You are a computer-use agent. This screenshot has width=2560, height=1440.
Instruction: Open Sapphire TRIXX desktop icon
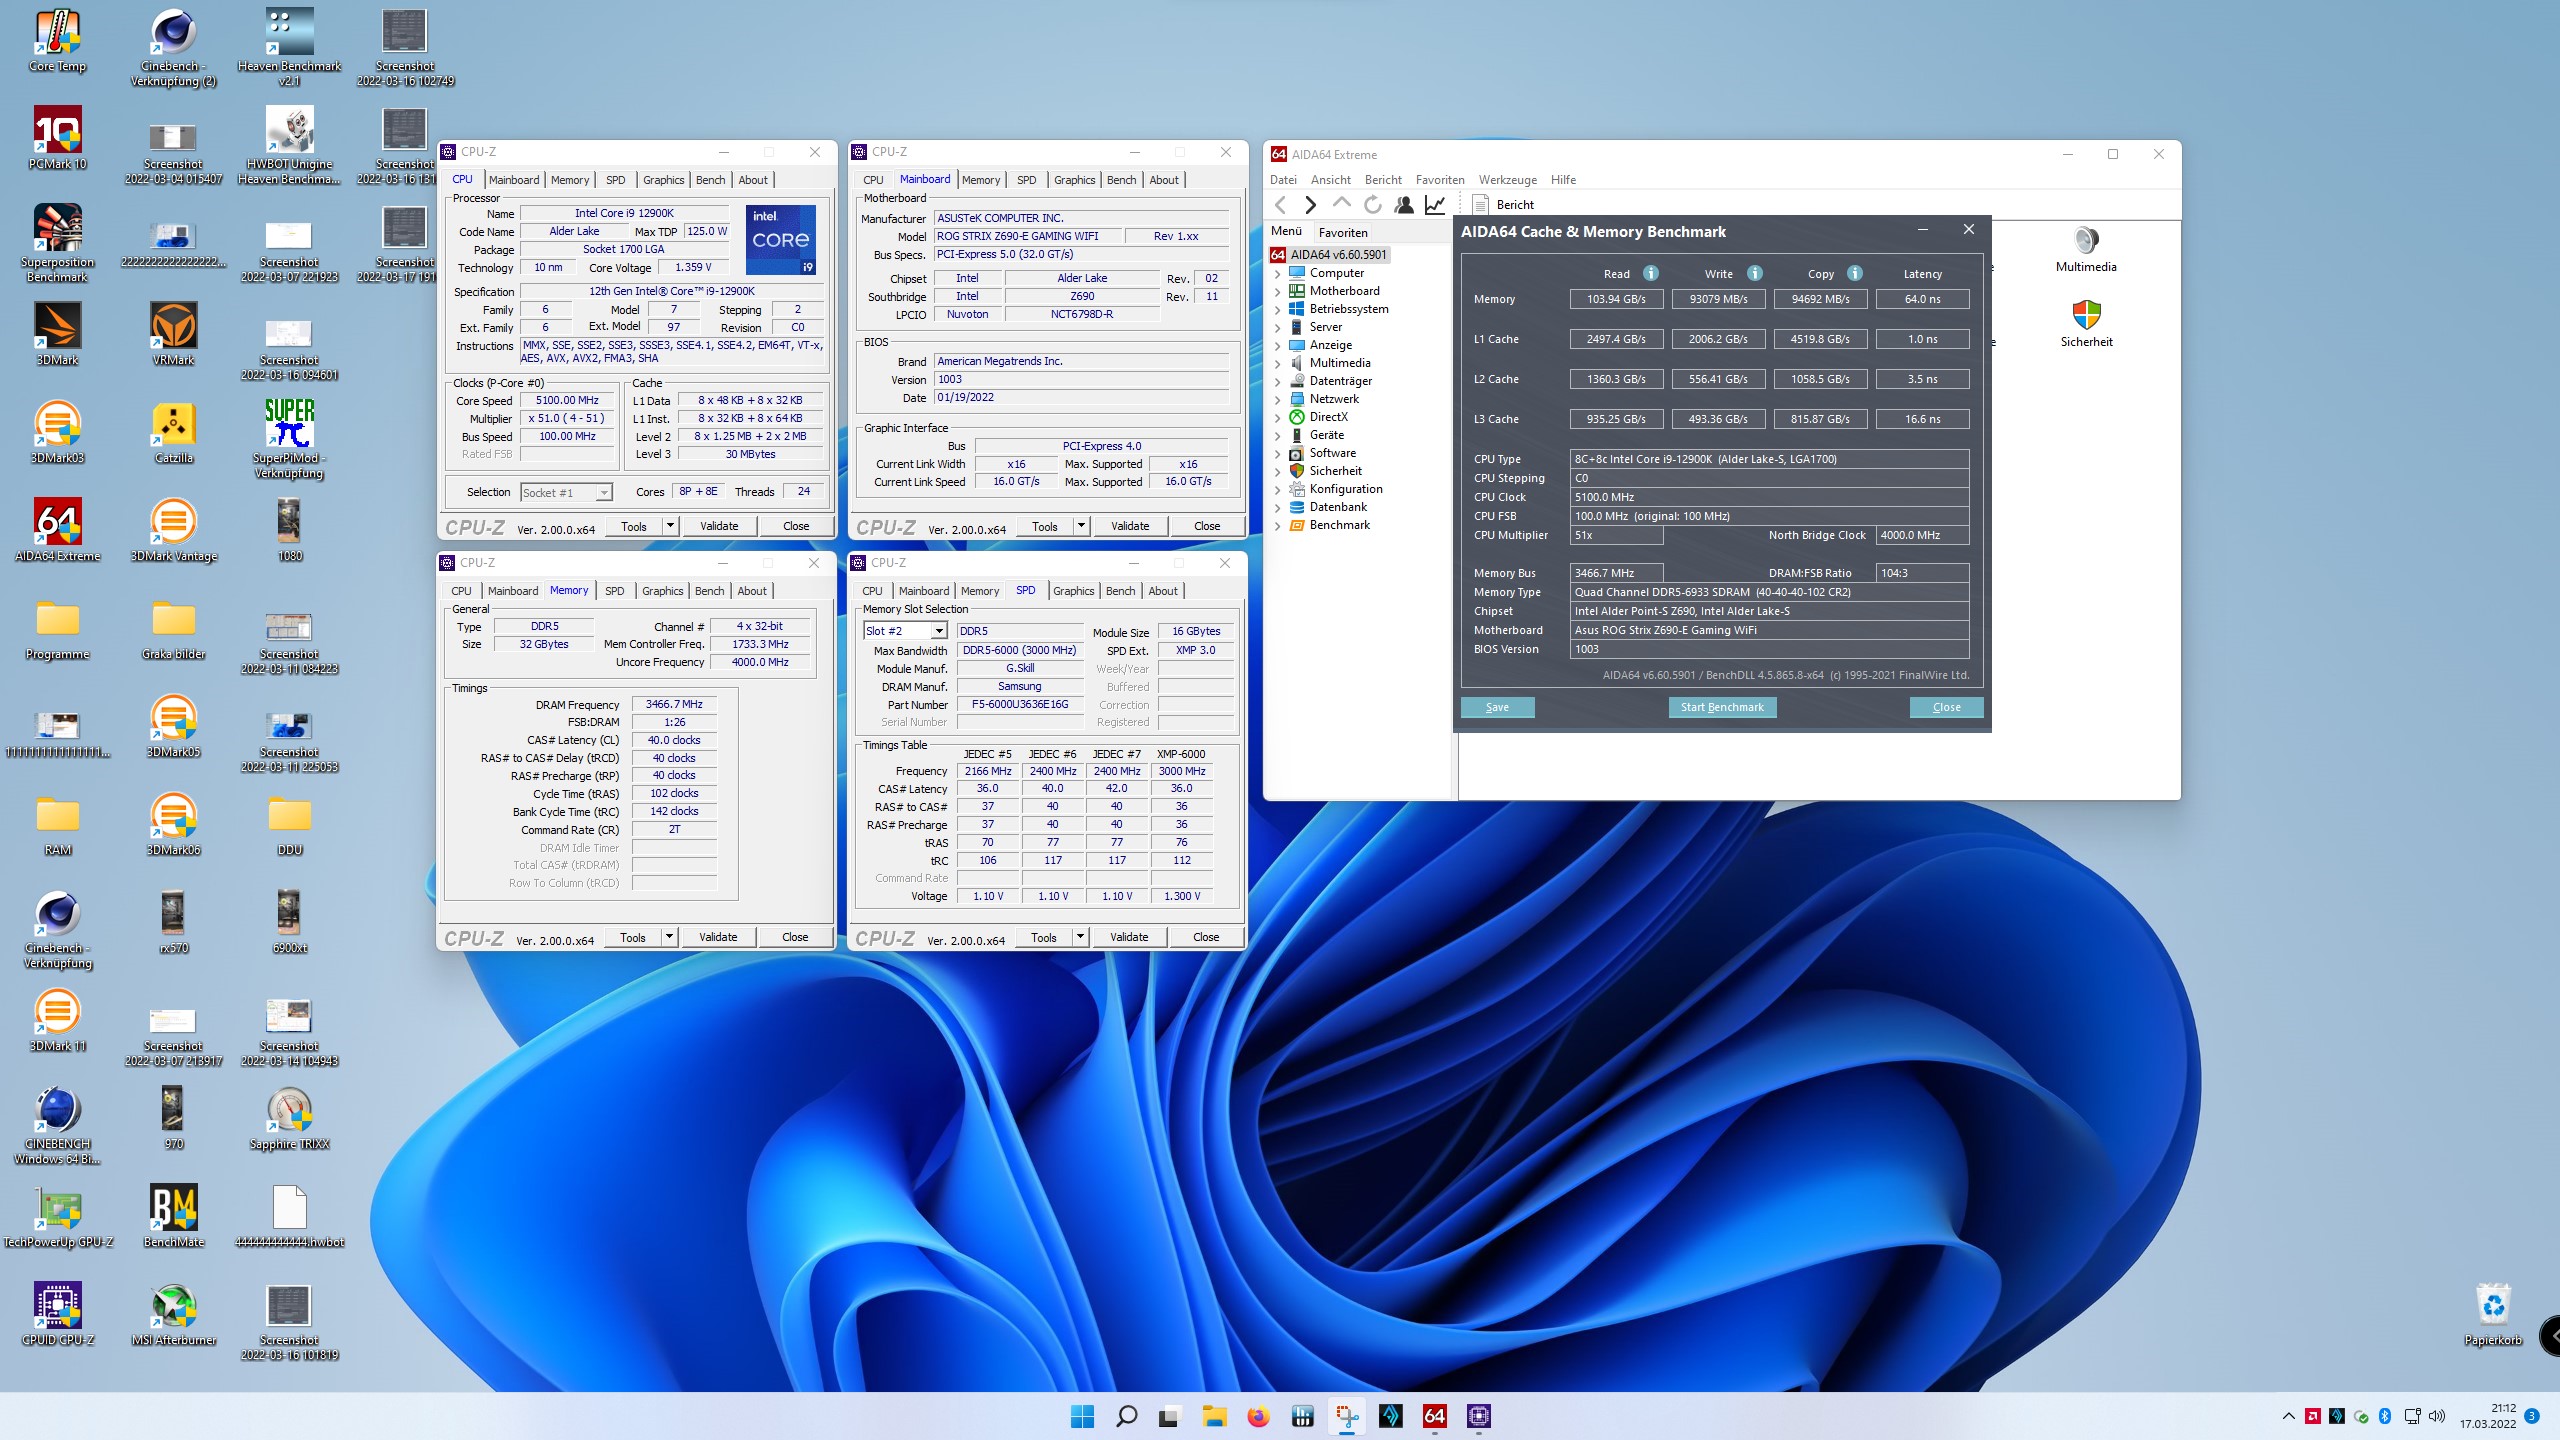pyautogui.click(x=290, y=1118)
